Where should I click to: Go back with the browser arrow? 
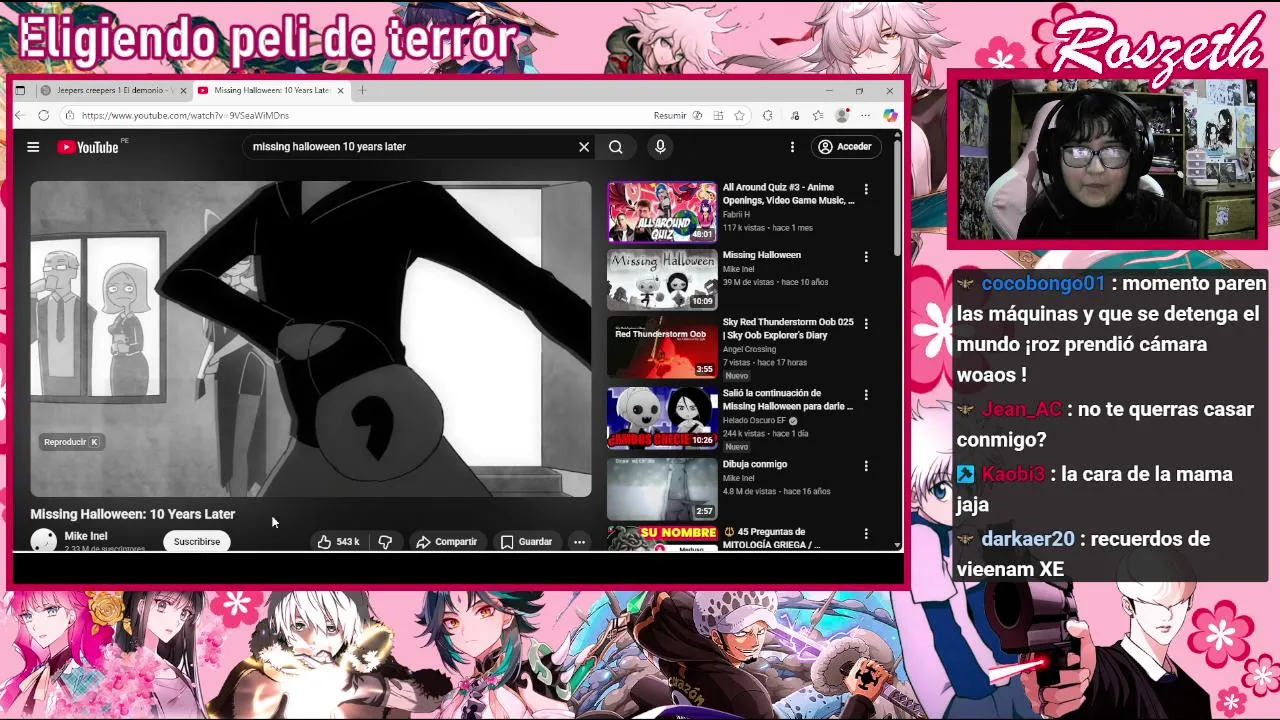click(x=20, y=116)
